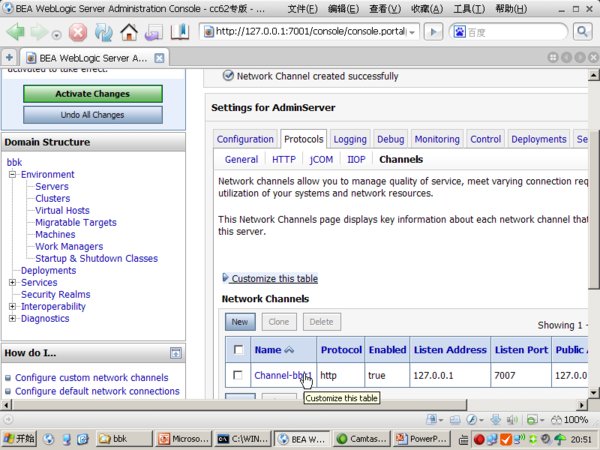Open the 开始 Start button

point(19,439)
